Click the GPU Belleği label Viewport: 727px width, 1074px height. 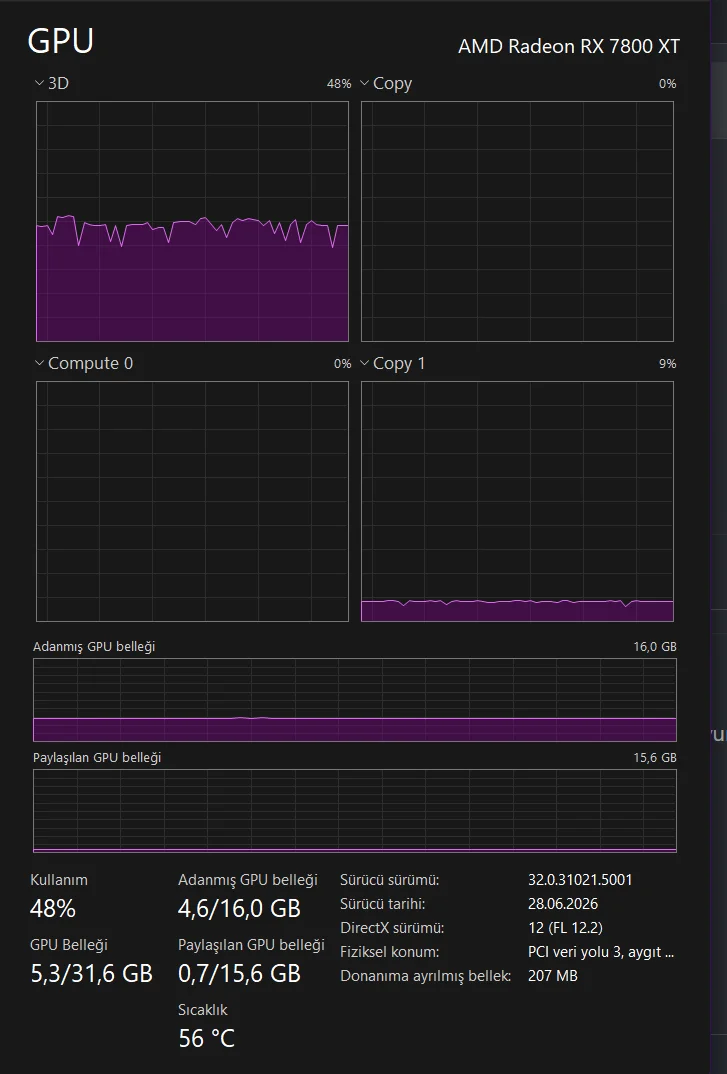[69, 945]
